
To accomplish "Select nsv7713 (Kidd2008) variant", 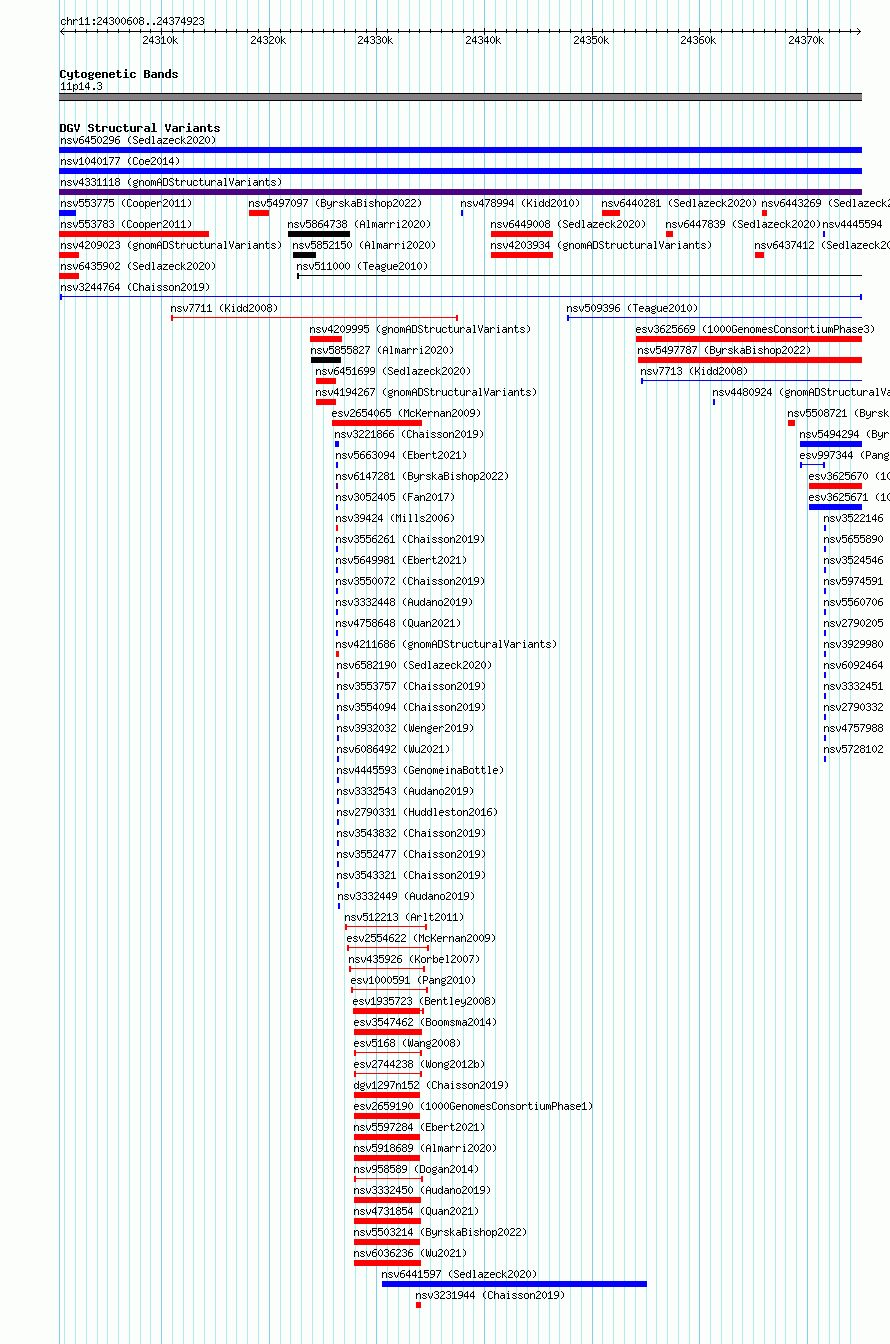I will (694, 371).
